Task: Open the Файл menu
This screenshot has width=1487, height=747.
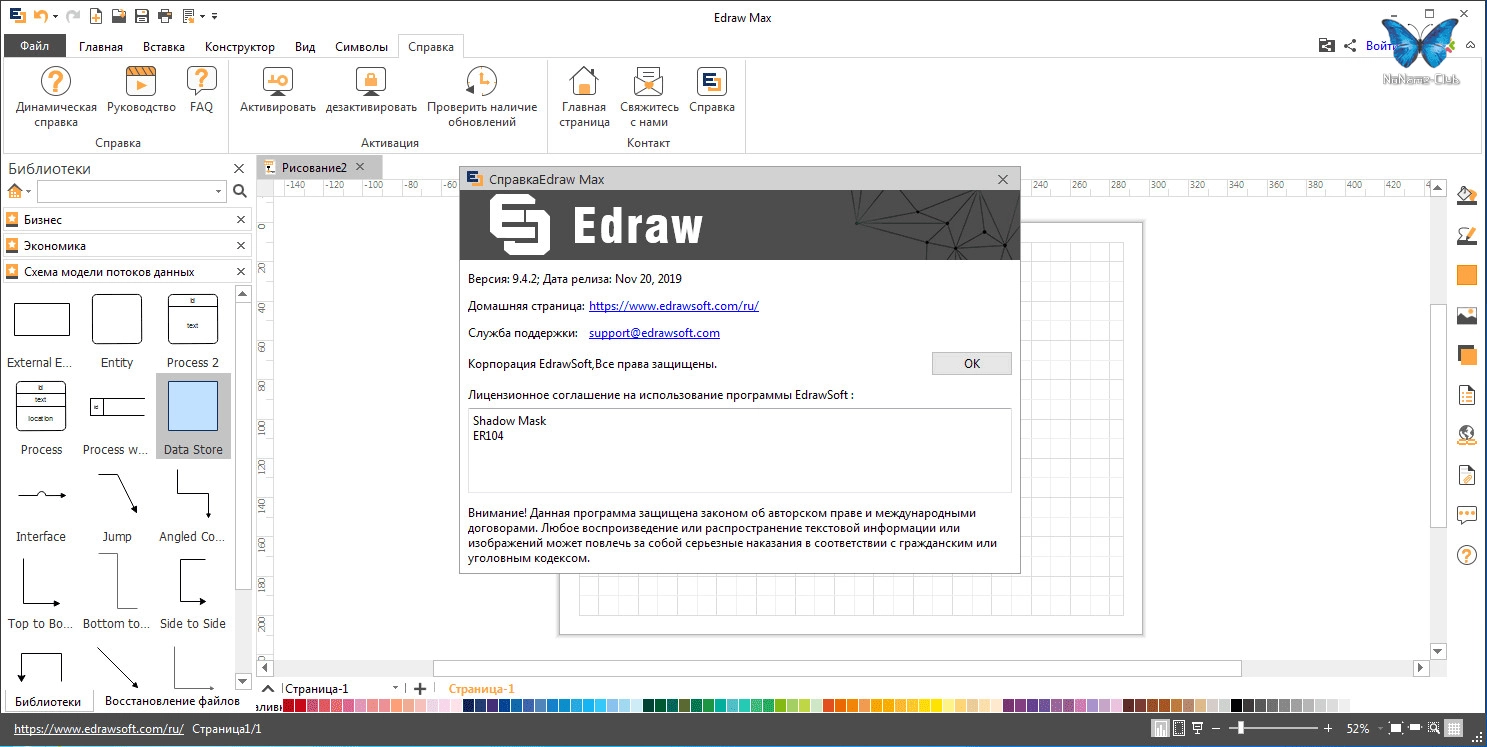Action: (x=35, y=46)
